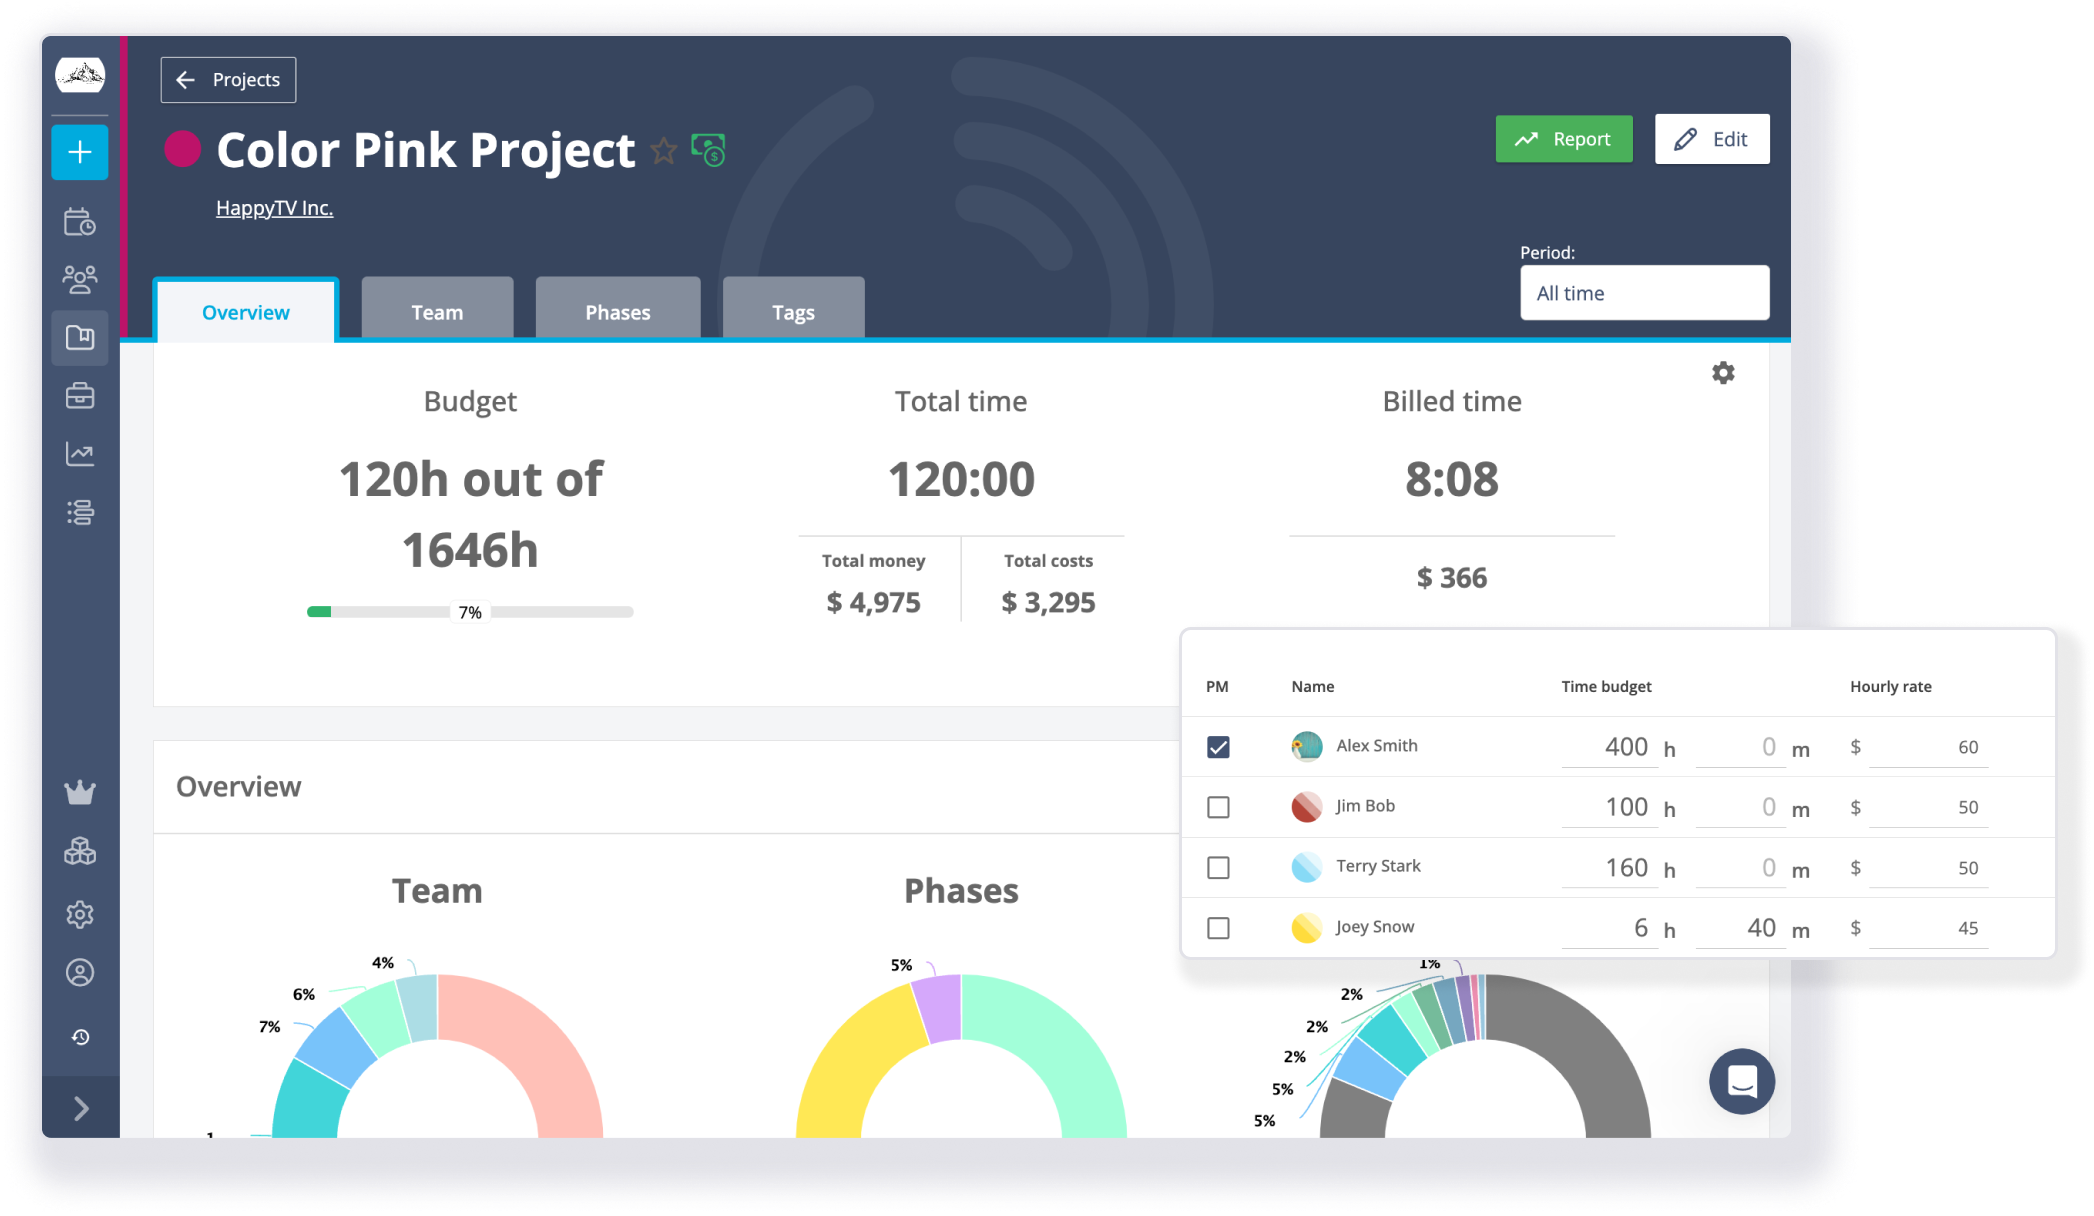Screen dimensions: 2094x1216
Task: Click the briefcase icon in sidebar
Action: [x=80, y=395]
